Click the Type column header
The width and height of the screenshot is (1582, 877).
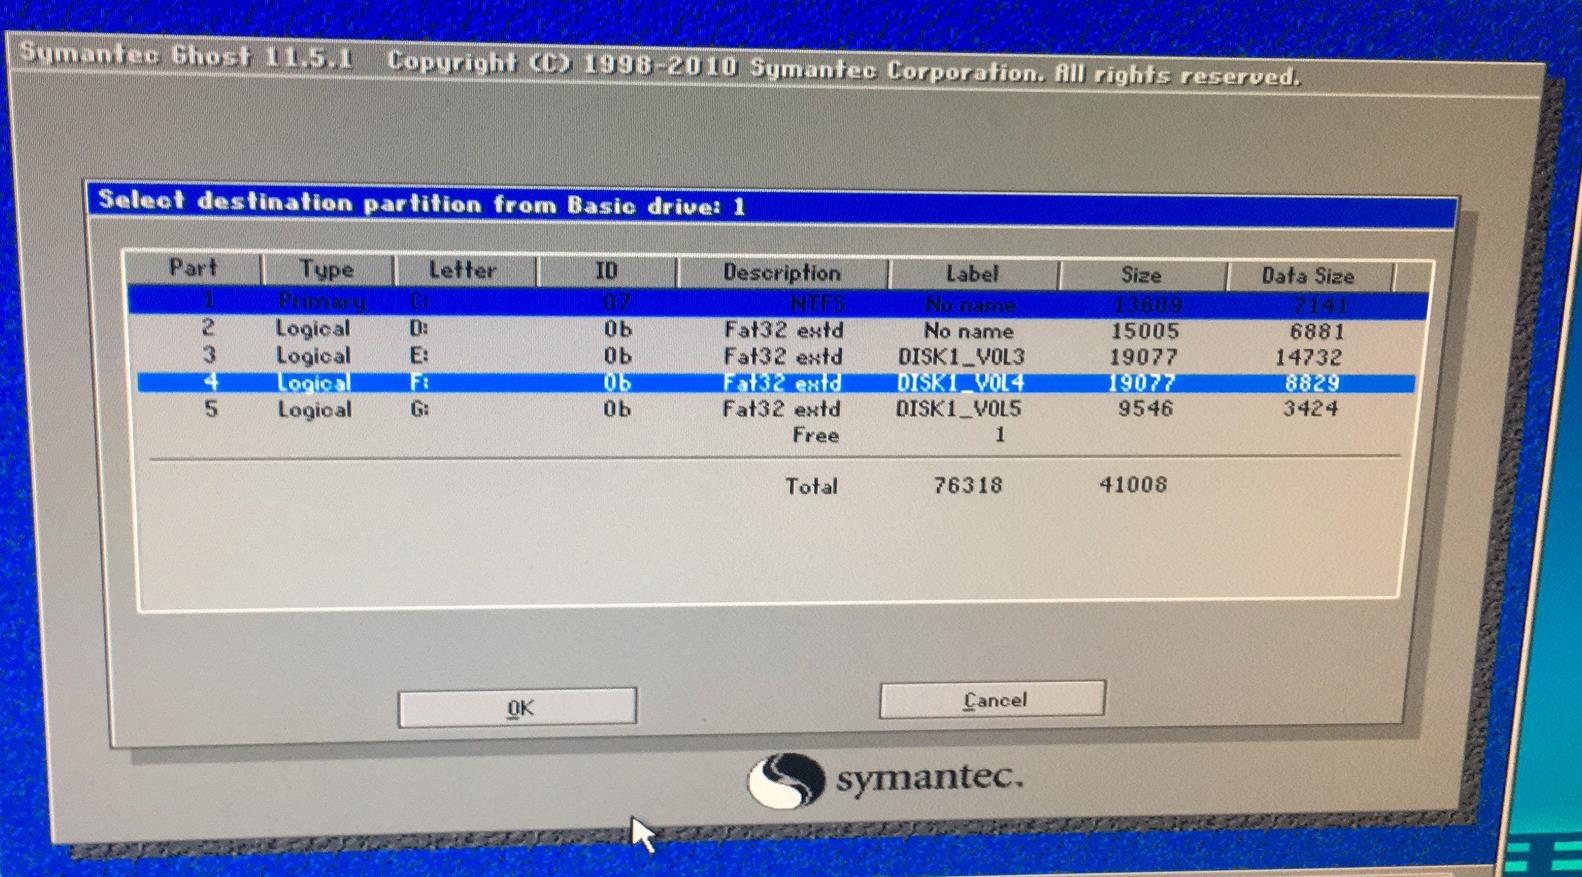pyautogui.click(x=327, y=269)
